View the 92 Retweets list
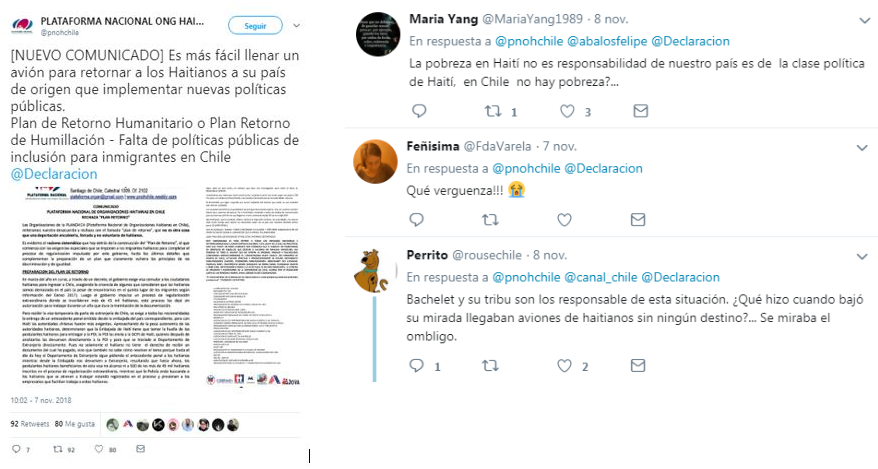Screen dimensions: 878x469 click(x=30, y=424)
